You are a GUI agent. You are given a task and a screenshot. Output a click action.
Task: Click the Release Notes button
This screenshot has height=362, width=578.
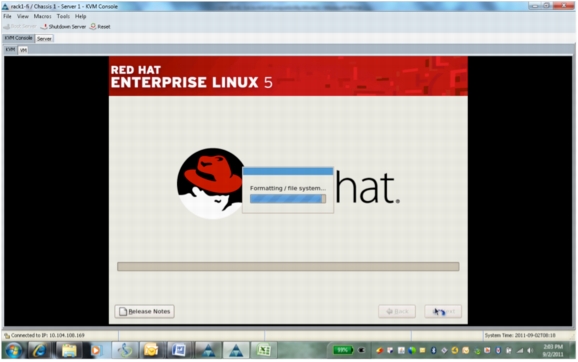pyautogui.click(x=144, y=311)
